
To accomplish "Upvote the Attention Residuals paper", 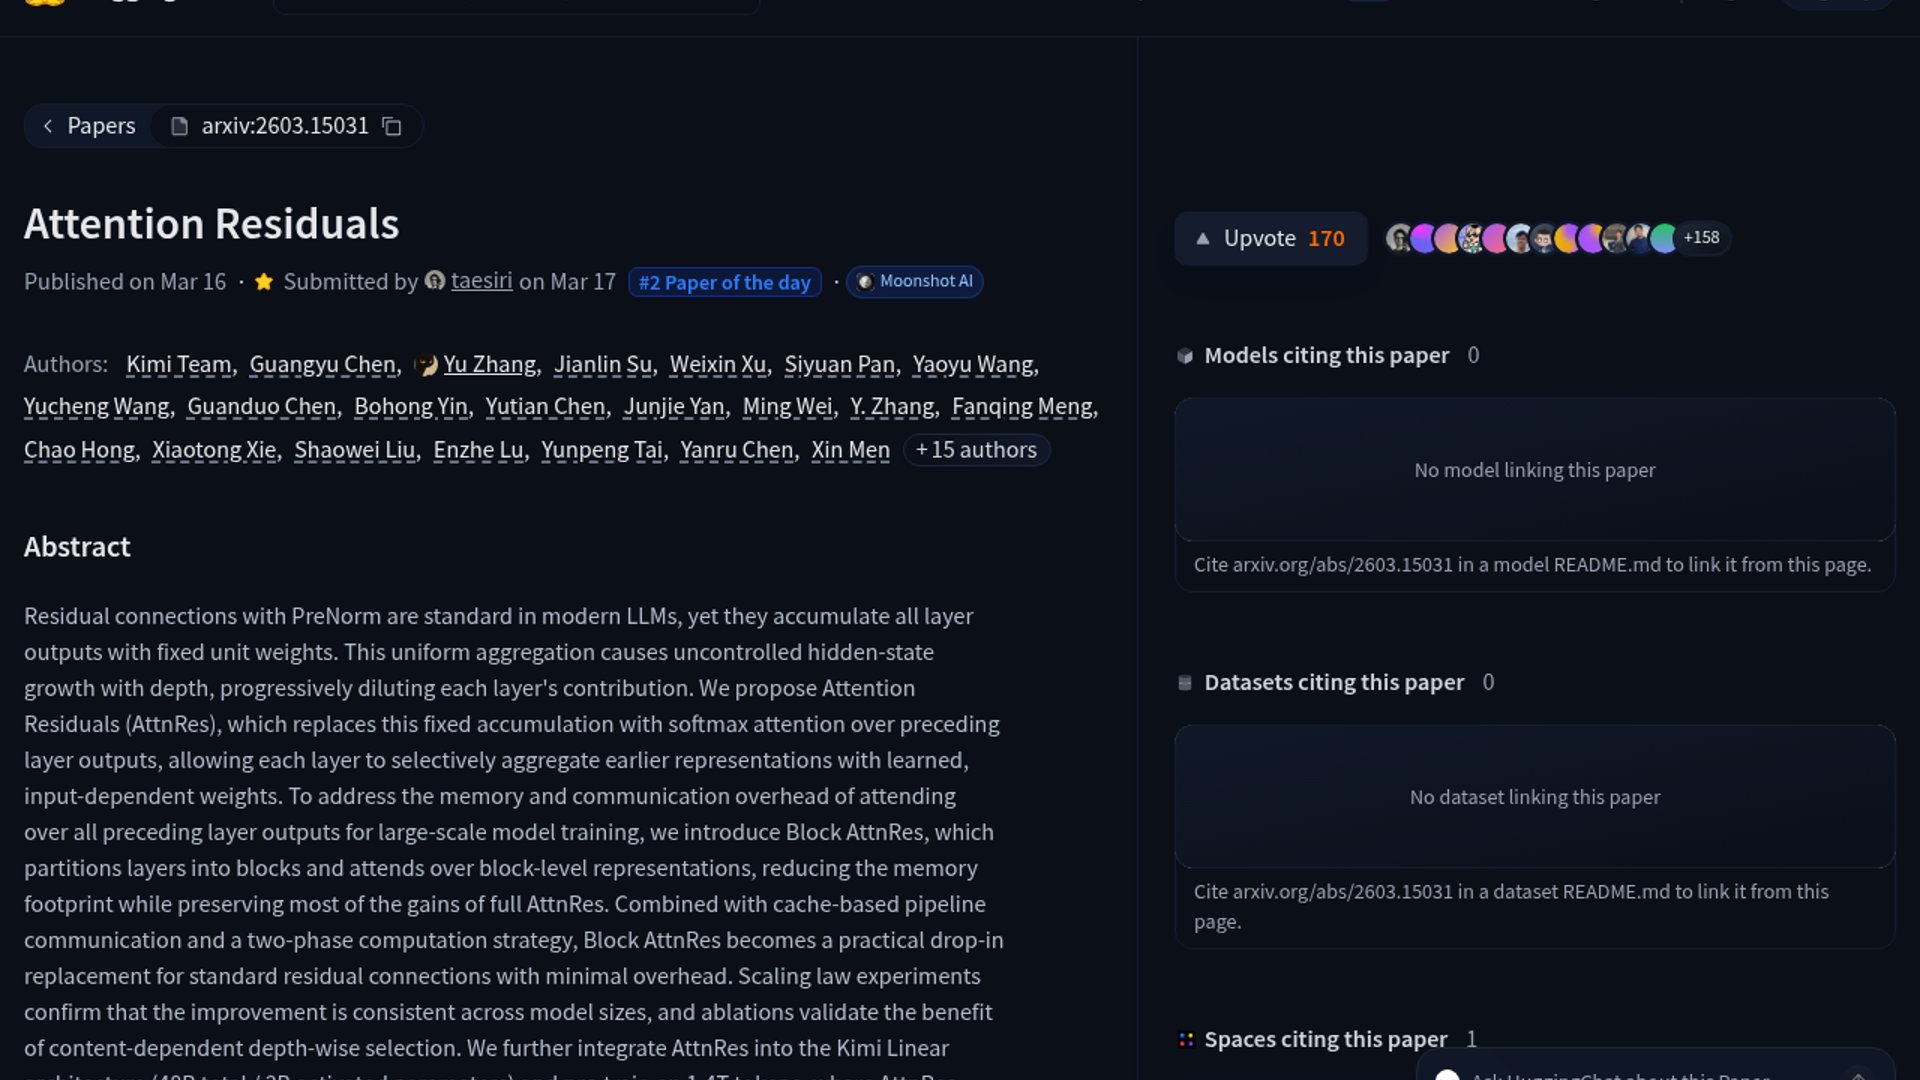I will 1270,239.
